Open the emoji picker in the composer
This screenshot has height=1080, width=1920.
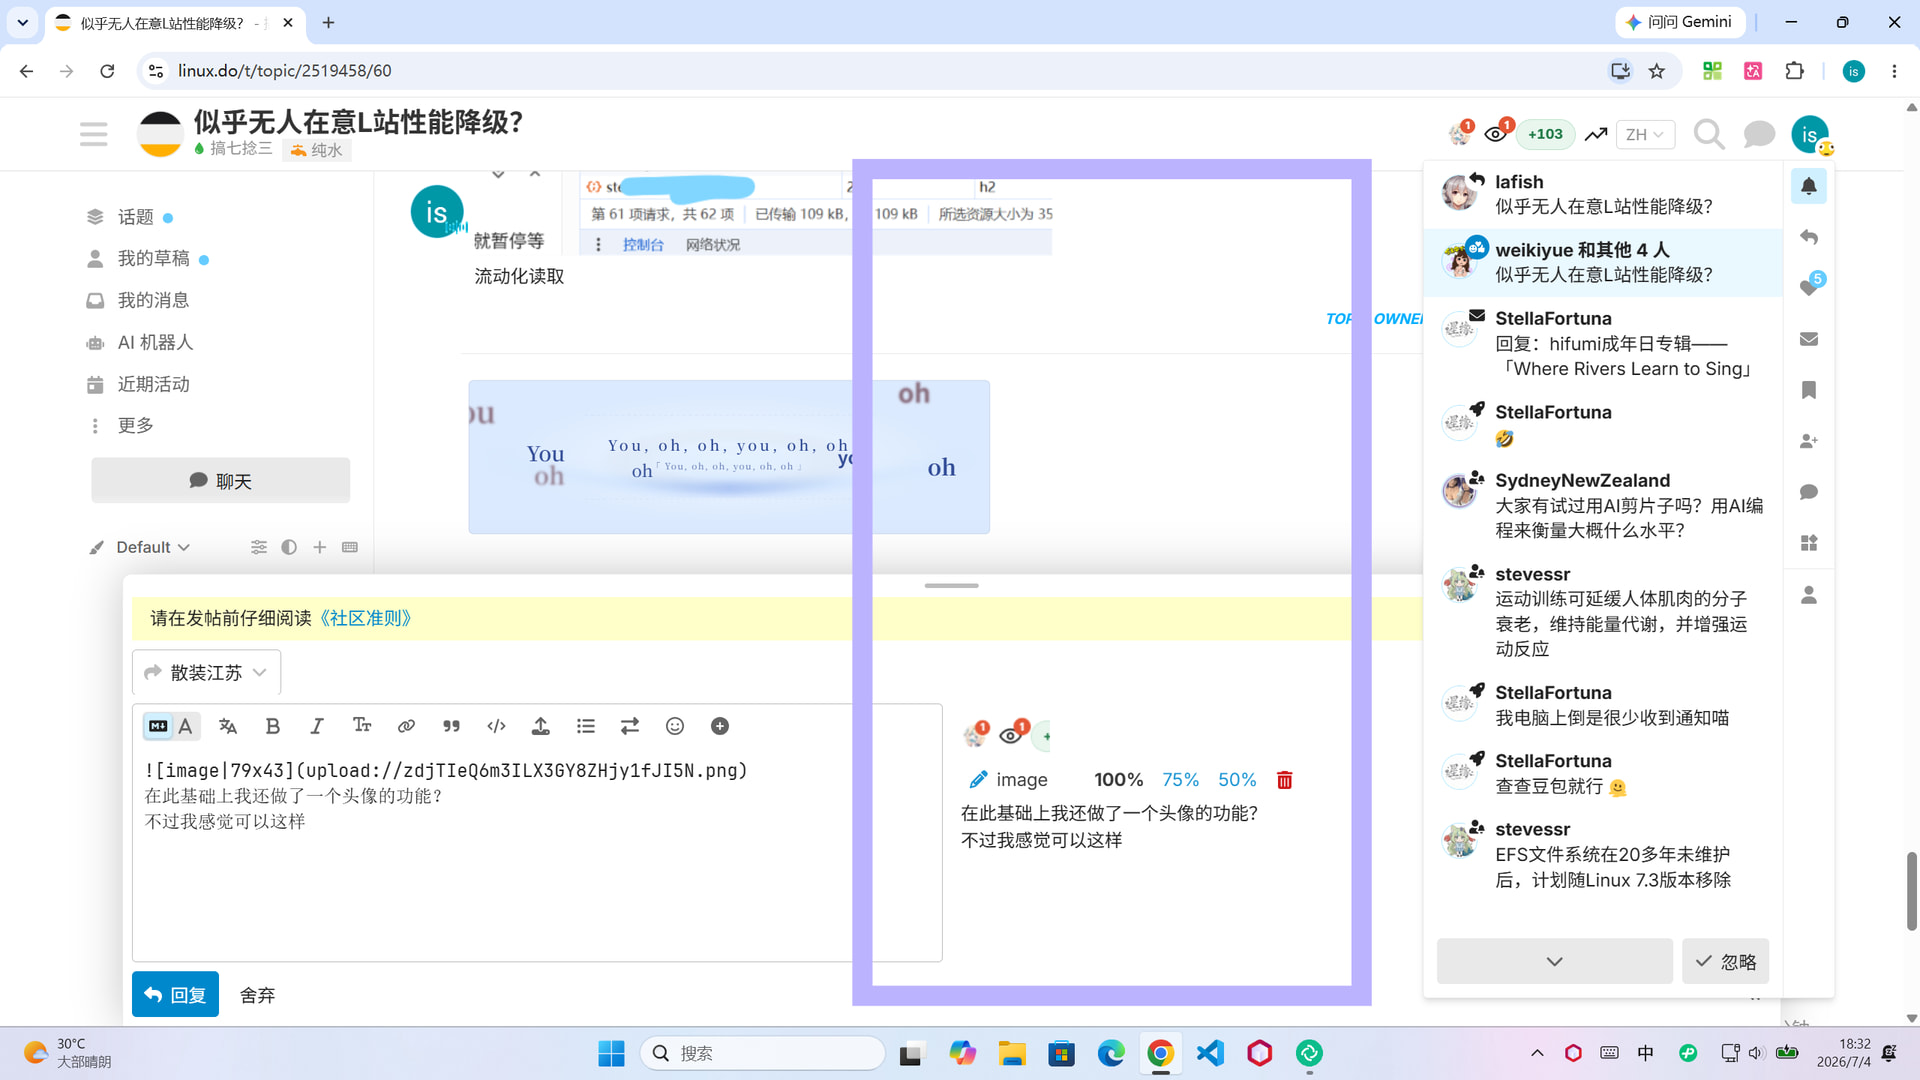pos(675,726)
